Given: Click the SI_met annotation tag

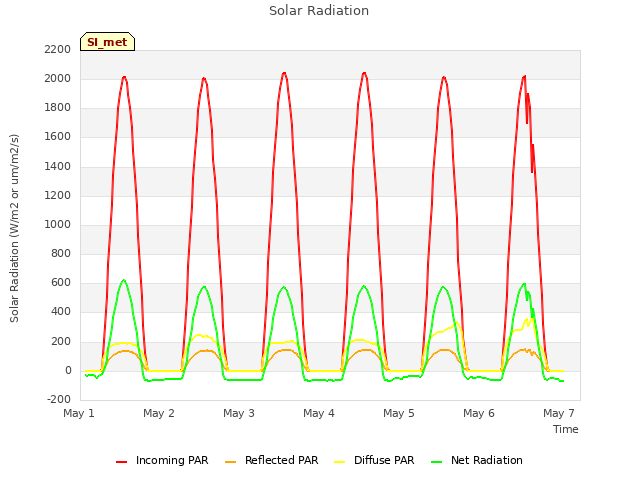Looking at the screenshot, I should [107, 42].
